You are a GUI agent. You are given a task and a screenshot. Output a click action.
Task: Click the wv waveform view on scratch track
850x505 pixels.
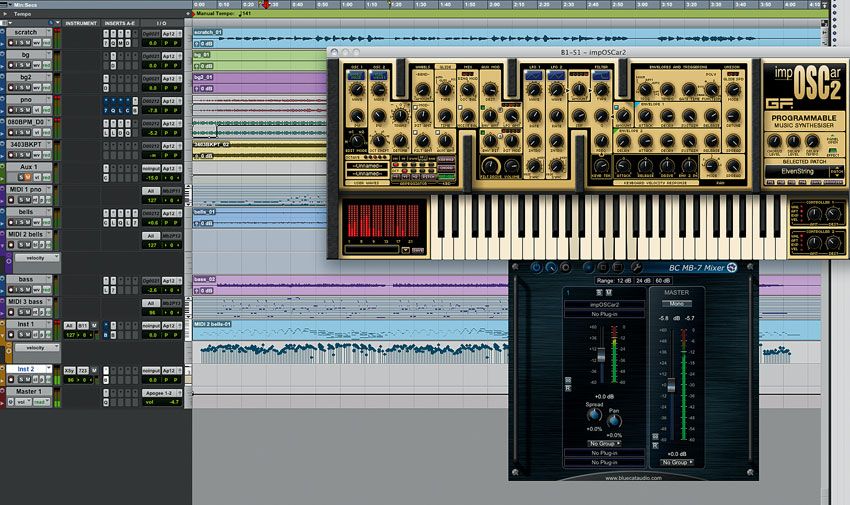[36, 42]
